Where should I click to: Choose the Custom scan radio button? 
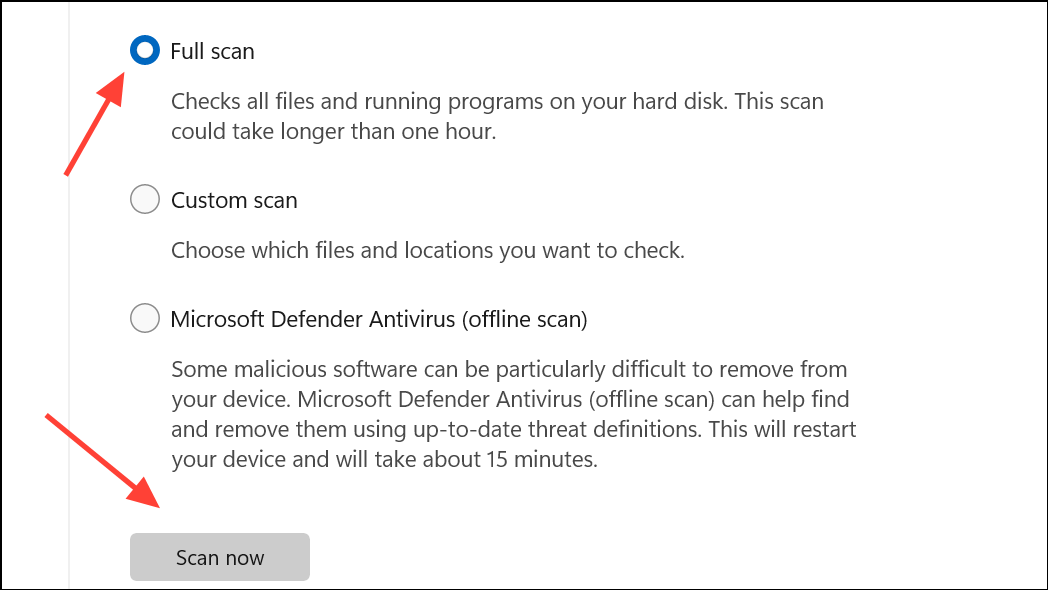[x=144, y=199]
